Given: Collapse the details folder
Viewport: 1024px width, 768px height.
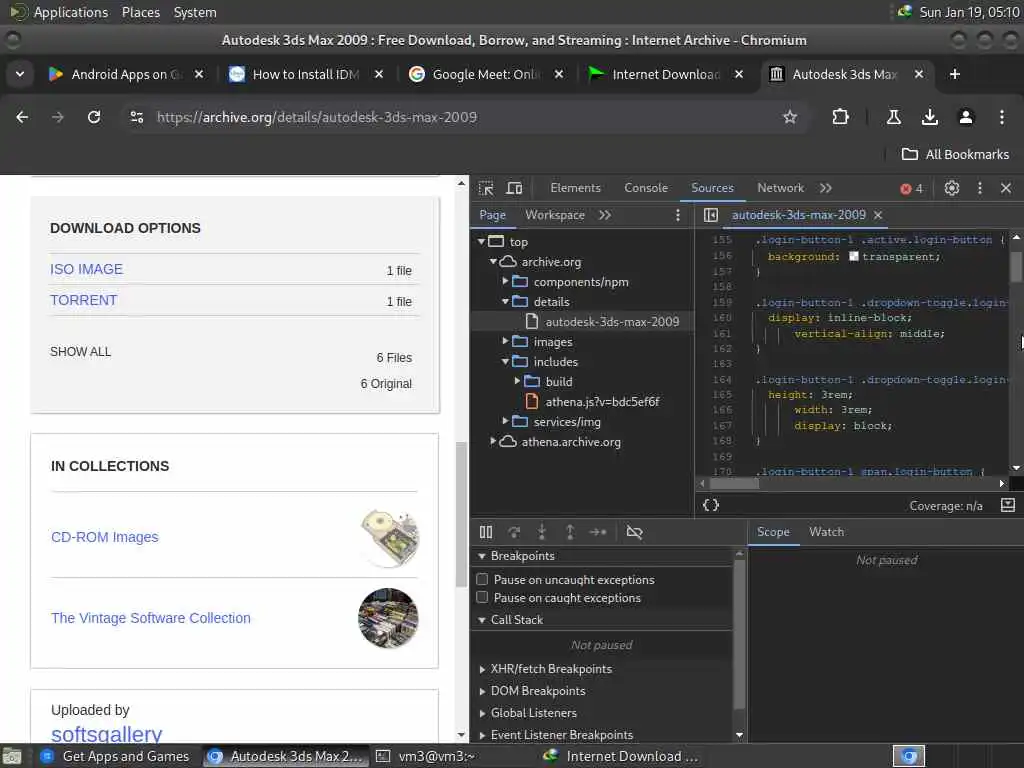Looking at the screenshot, I should [505, 302].
